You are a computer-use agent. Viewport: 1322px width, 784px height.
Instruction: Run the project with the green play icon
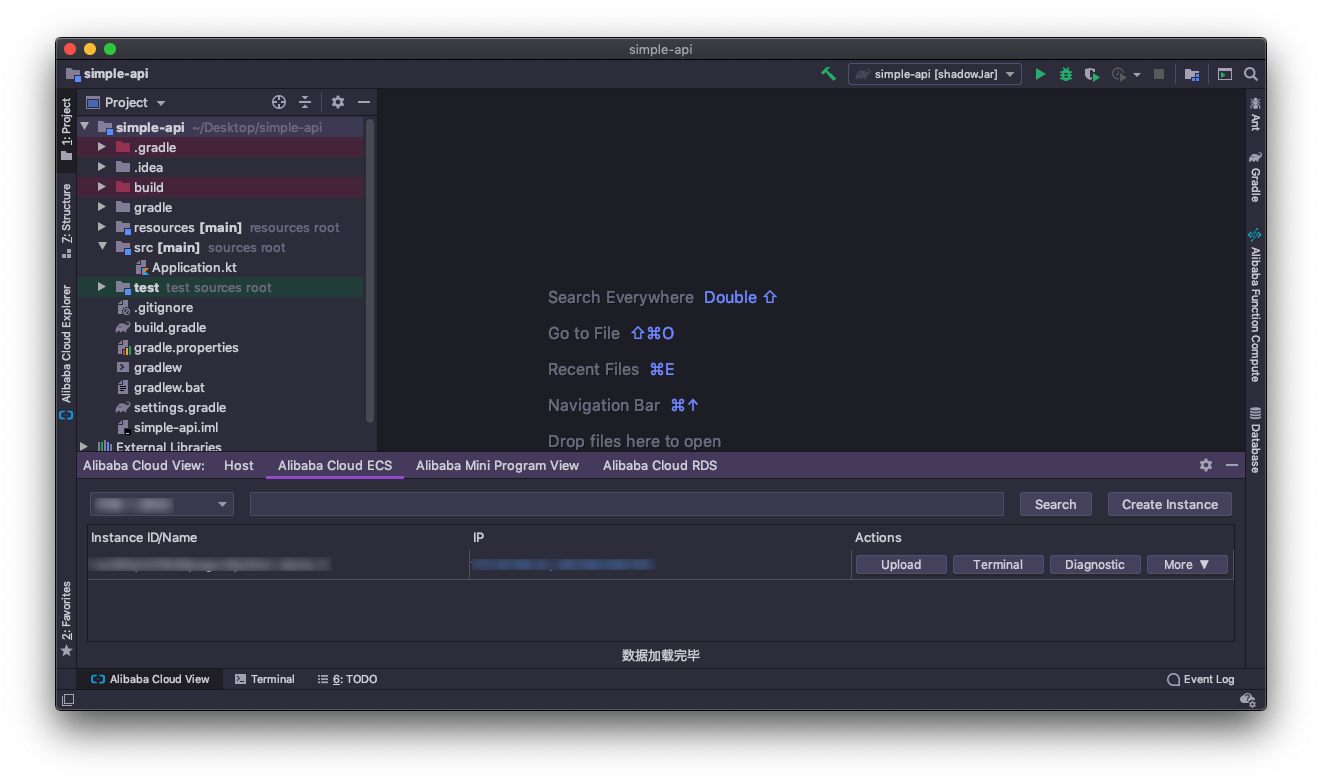coord(1040,74)
